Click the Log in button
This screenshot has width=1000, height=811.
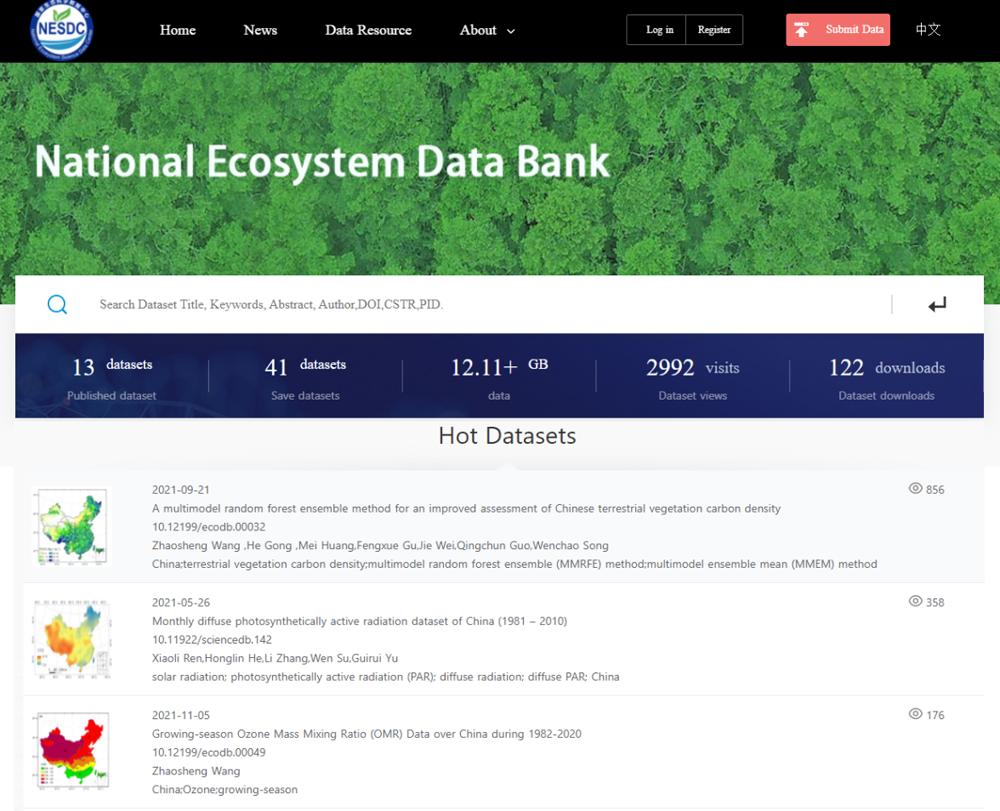pos(659,30)
